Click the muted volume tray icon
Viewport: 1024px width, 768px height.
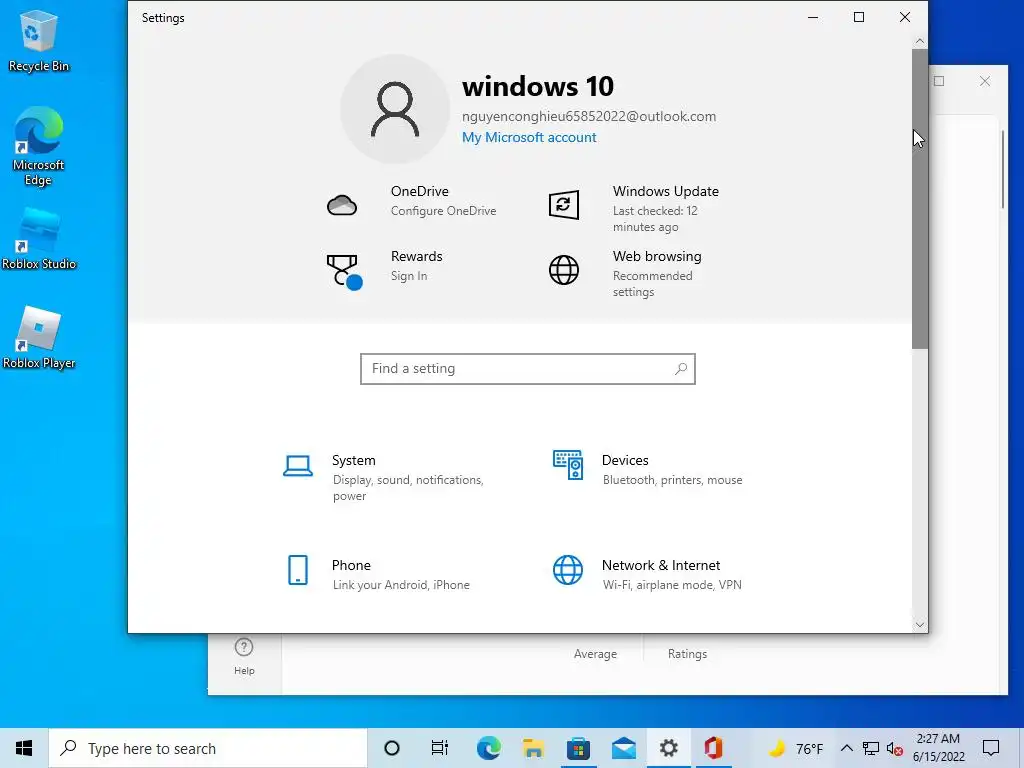click(895, 749)
